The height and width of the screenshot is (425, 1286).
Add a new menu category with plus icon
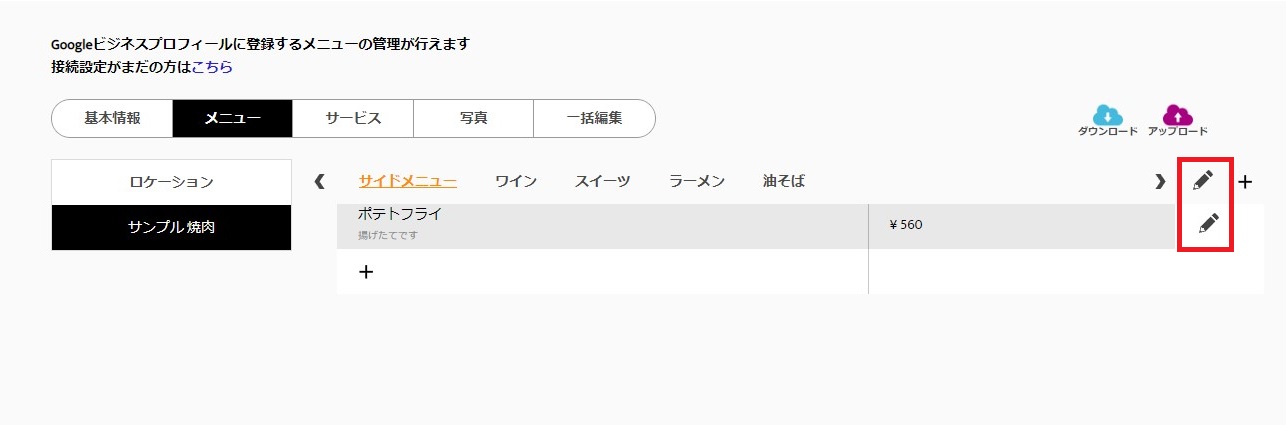coord(1245,182)
